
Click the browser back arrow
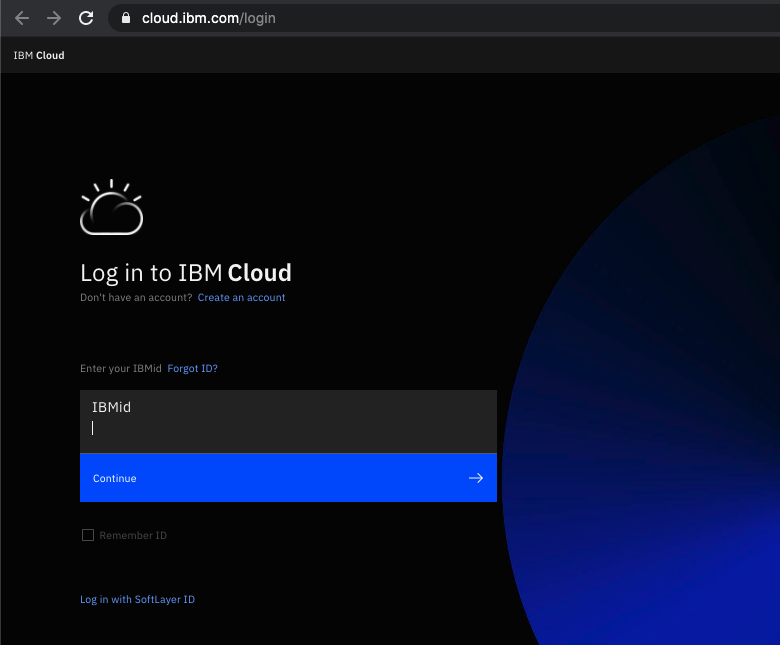(x=22, y=18)
